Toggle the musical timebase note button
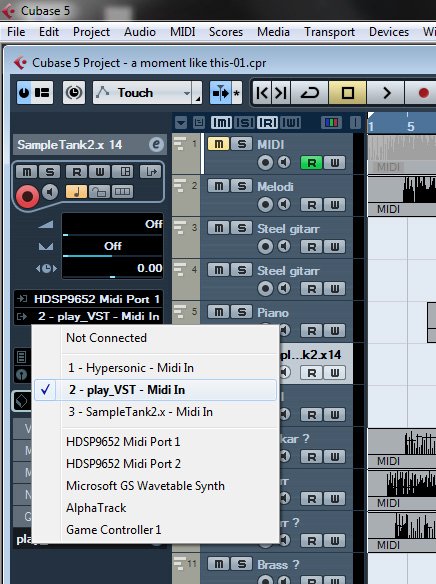The image size is (436, 584). tap(77, 192)
